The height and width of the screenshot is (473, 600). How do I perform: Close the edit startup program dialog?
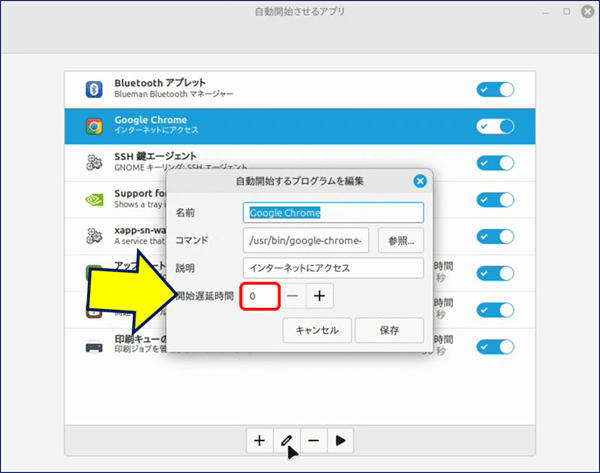pos(420,181)
